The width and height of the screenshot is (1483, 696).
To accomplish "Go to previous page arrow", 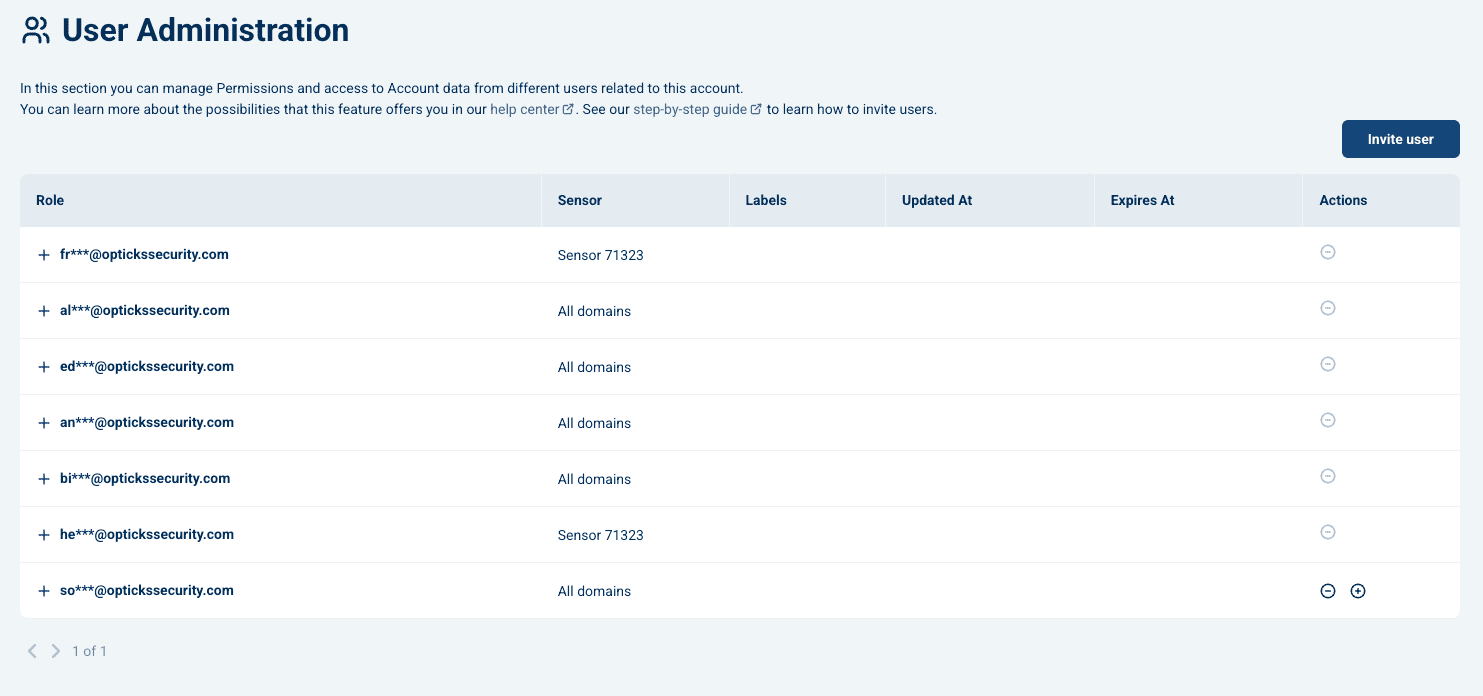I will tap(32, 651).
